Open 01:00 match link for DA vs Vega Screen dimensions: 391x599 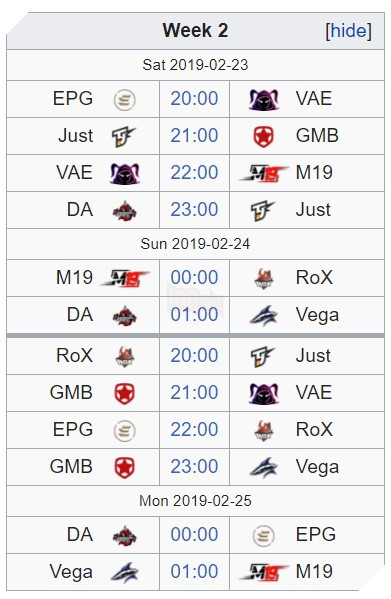tap(194, 314)
